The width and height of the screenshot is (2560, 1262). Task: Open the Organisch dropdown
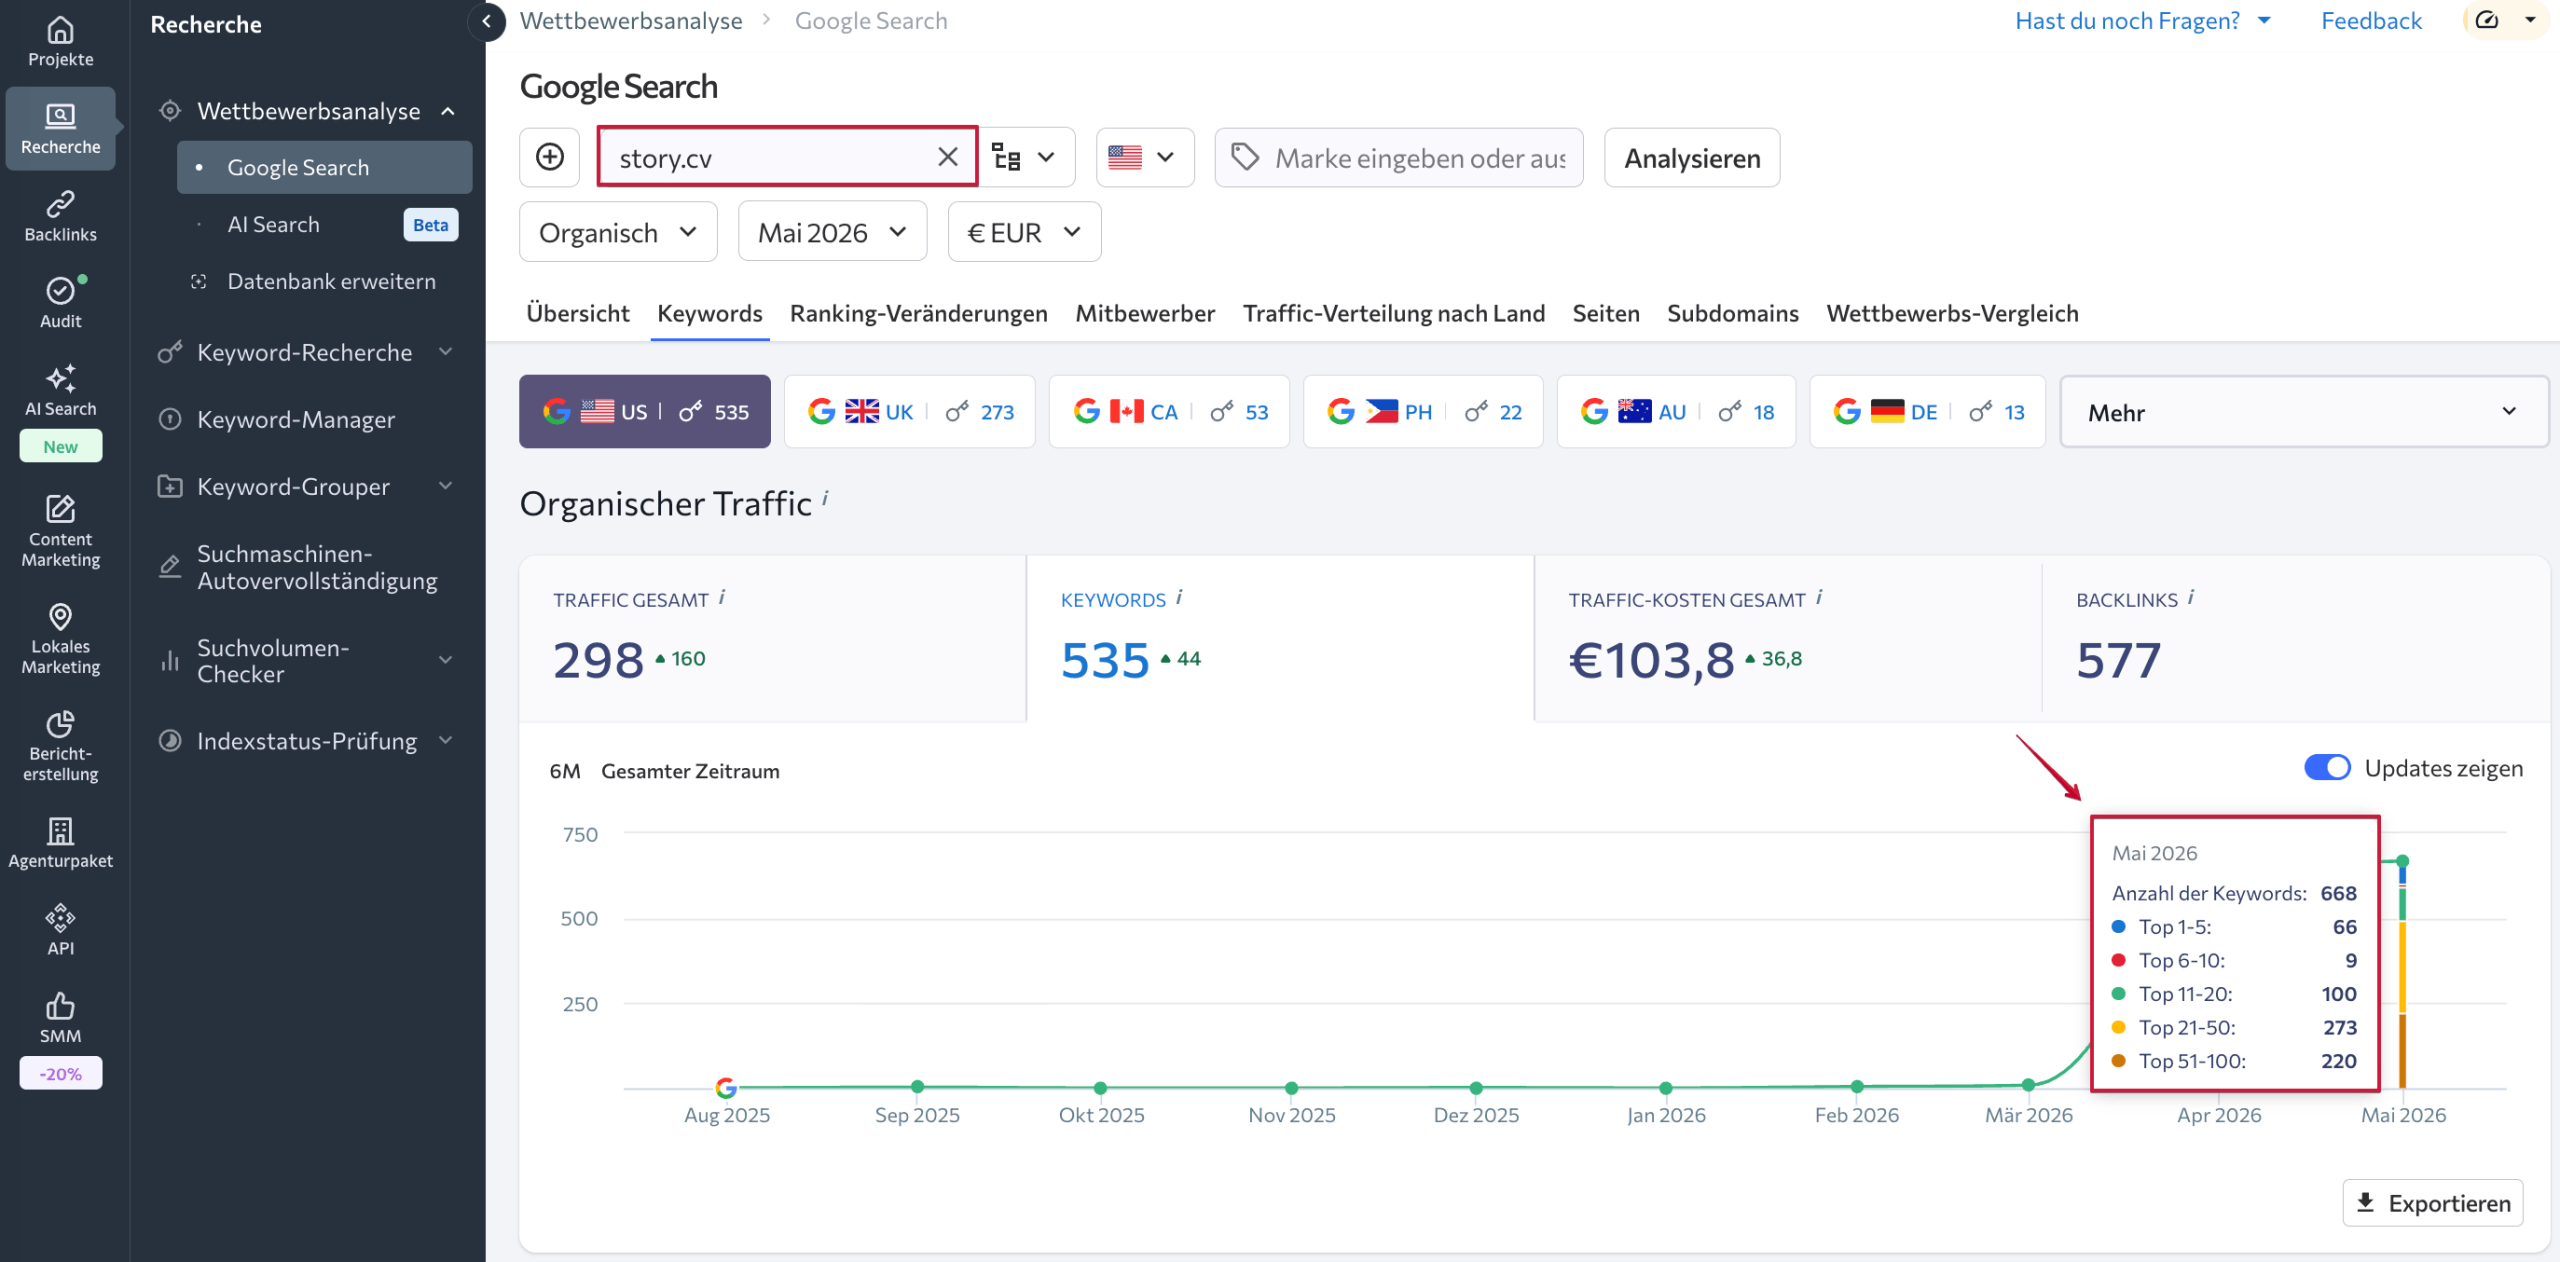618,232
